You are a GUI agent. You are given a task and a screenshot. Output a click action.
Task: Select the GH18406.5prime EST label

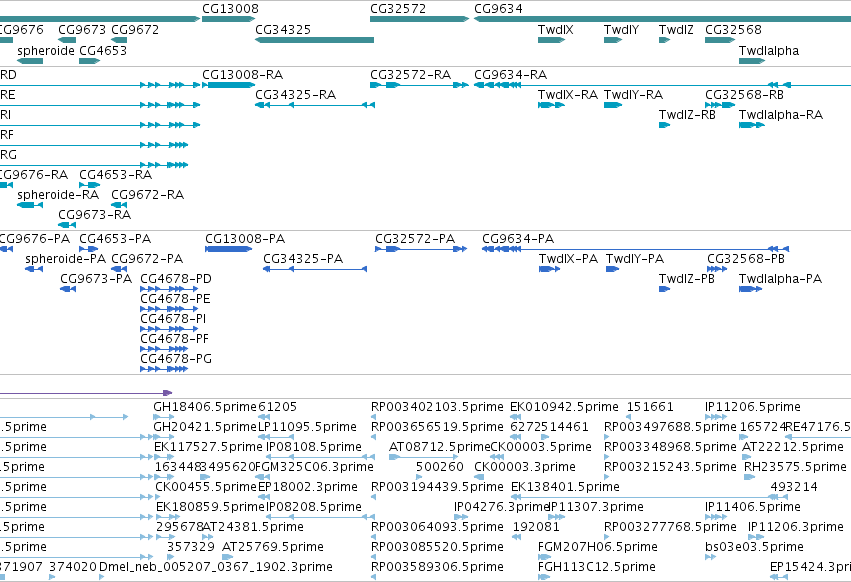205,407
